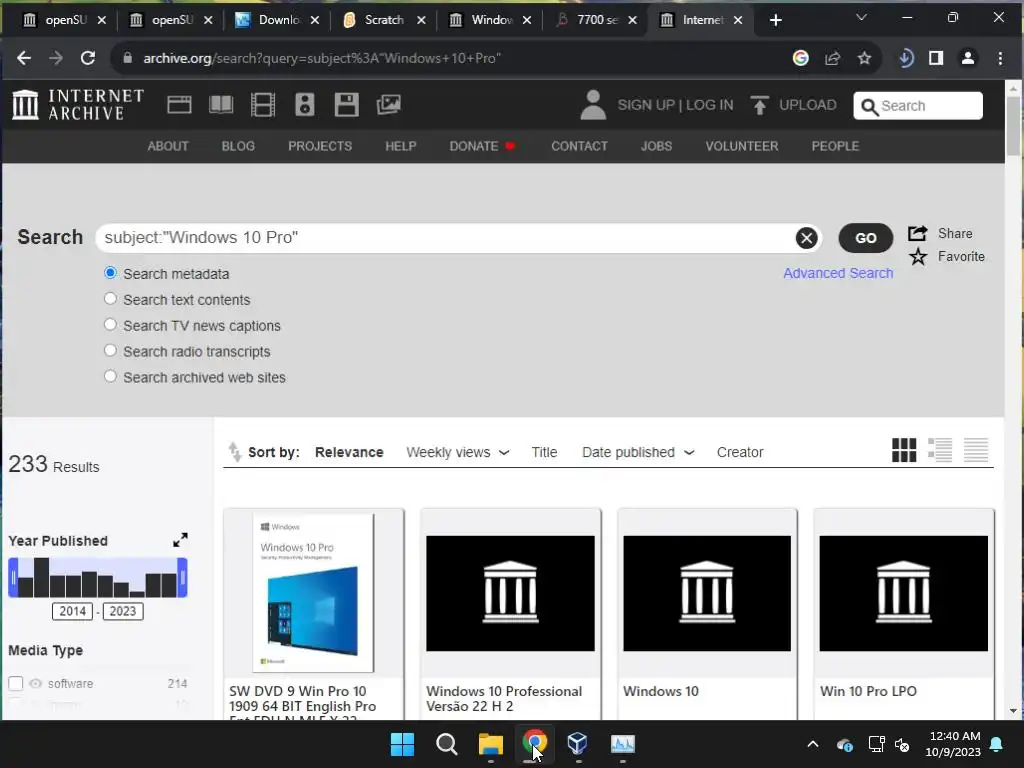
Task: Open the BLOG menu item
Action: click(x=238, y=146)
